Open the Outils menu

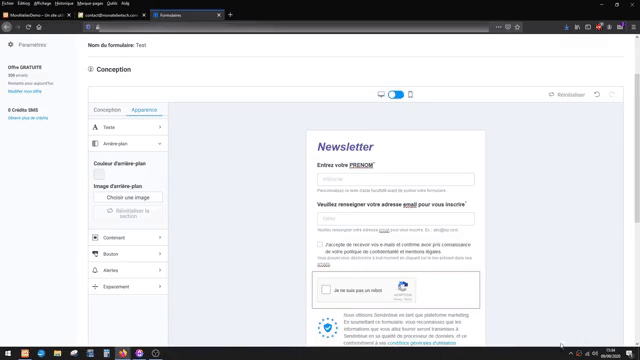[112, 3]
